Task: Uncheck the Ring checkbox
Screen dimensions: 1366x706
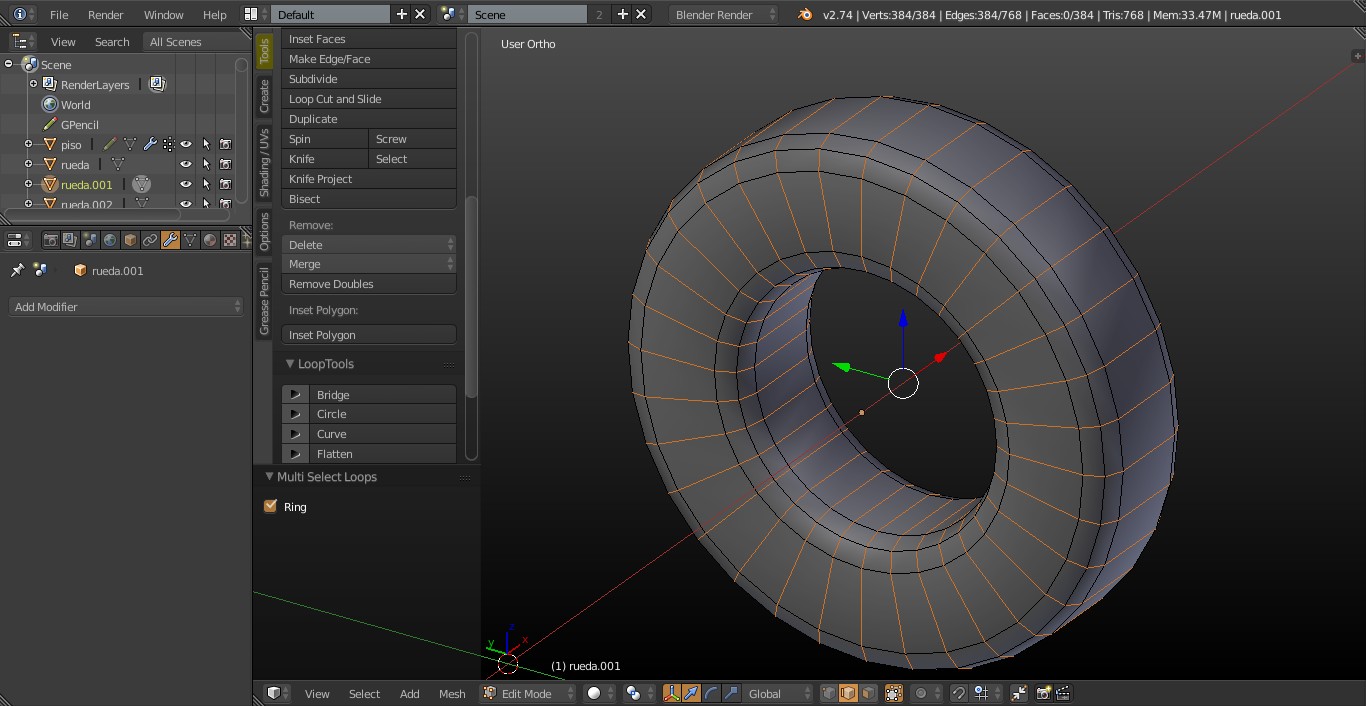Action: [x=270, y=507]
